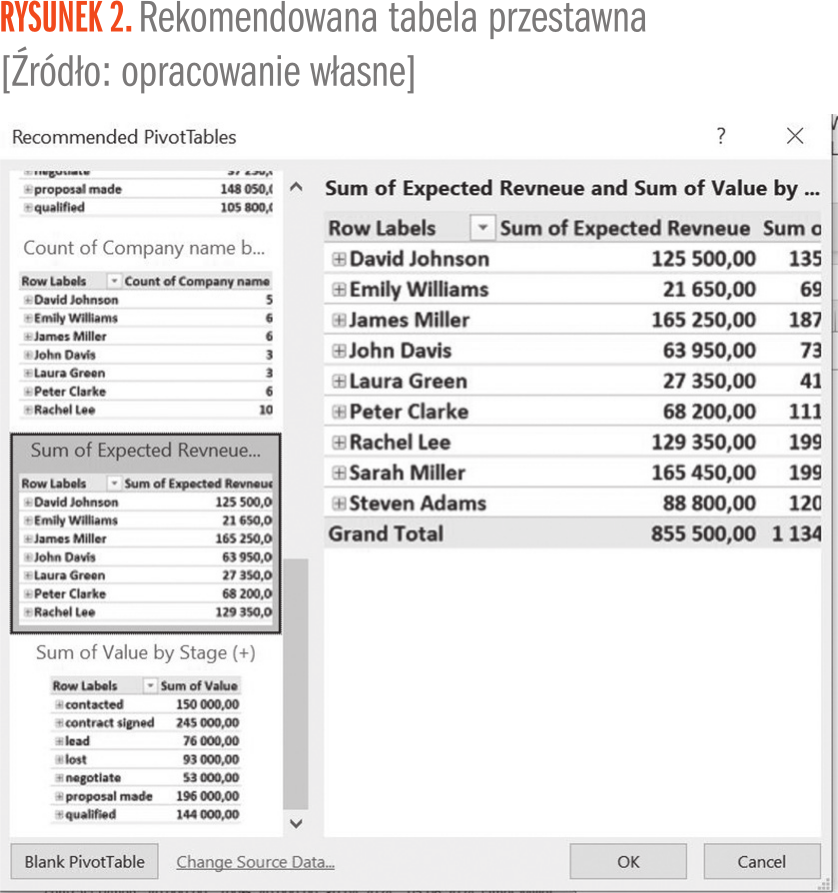Click the Help question mark icon
838x893 pixels.
click(721, 136)
